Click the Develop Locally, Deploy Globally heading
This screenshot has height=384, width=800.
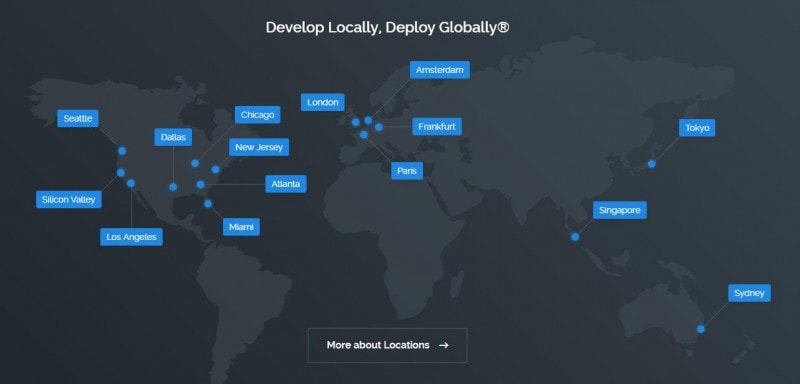[387, 27]
